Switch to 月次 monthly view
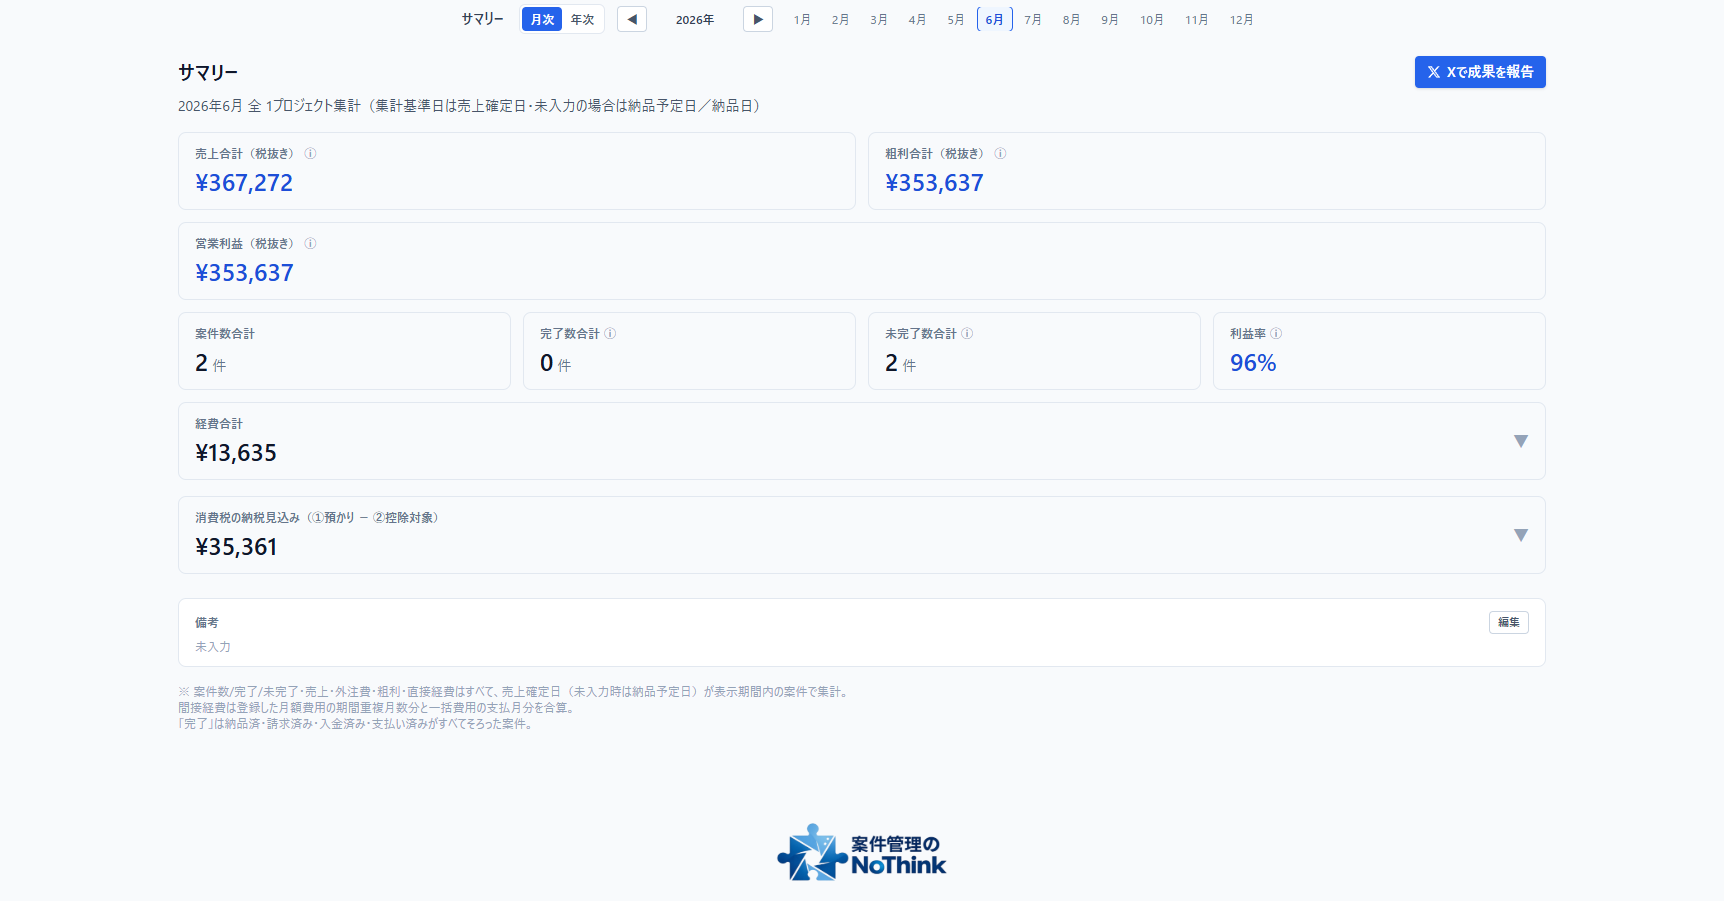This screenshot has width=1724, height=901. 542,19
